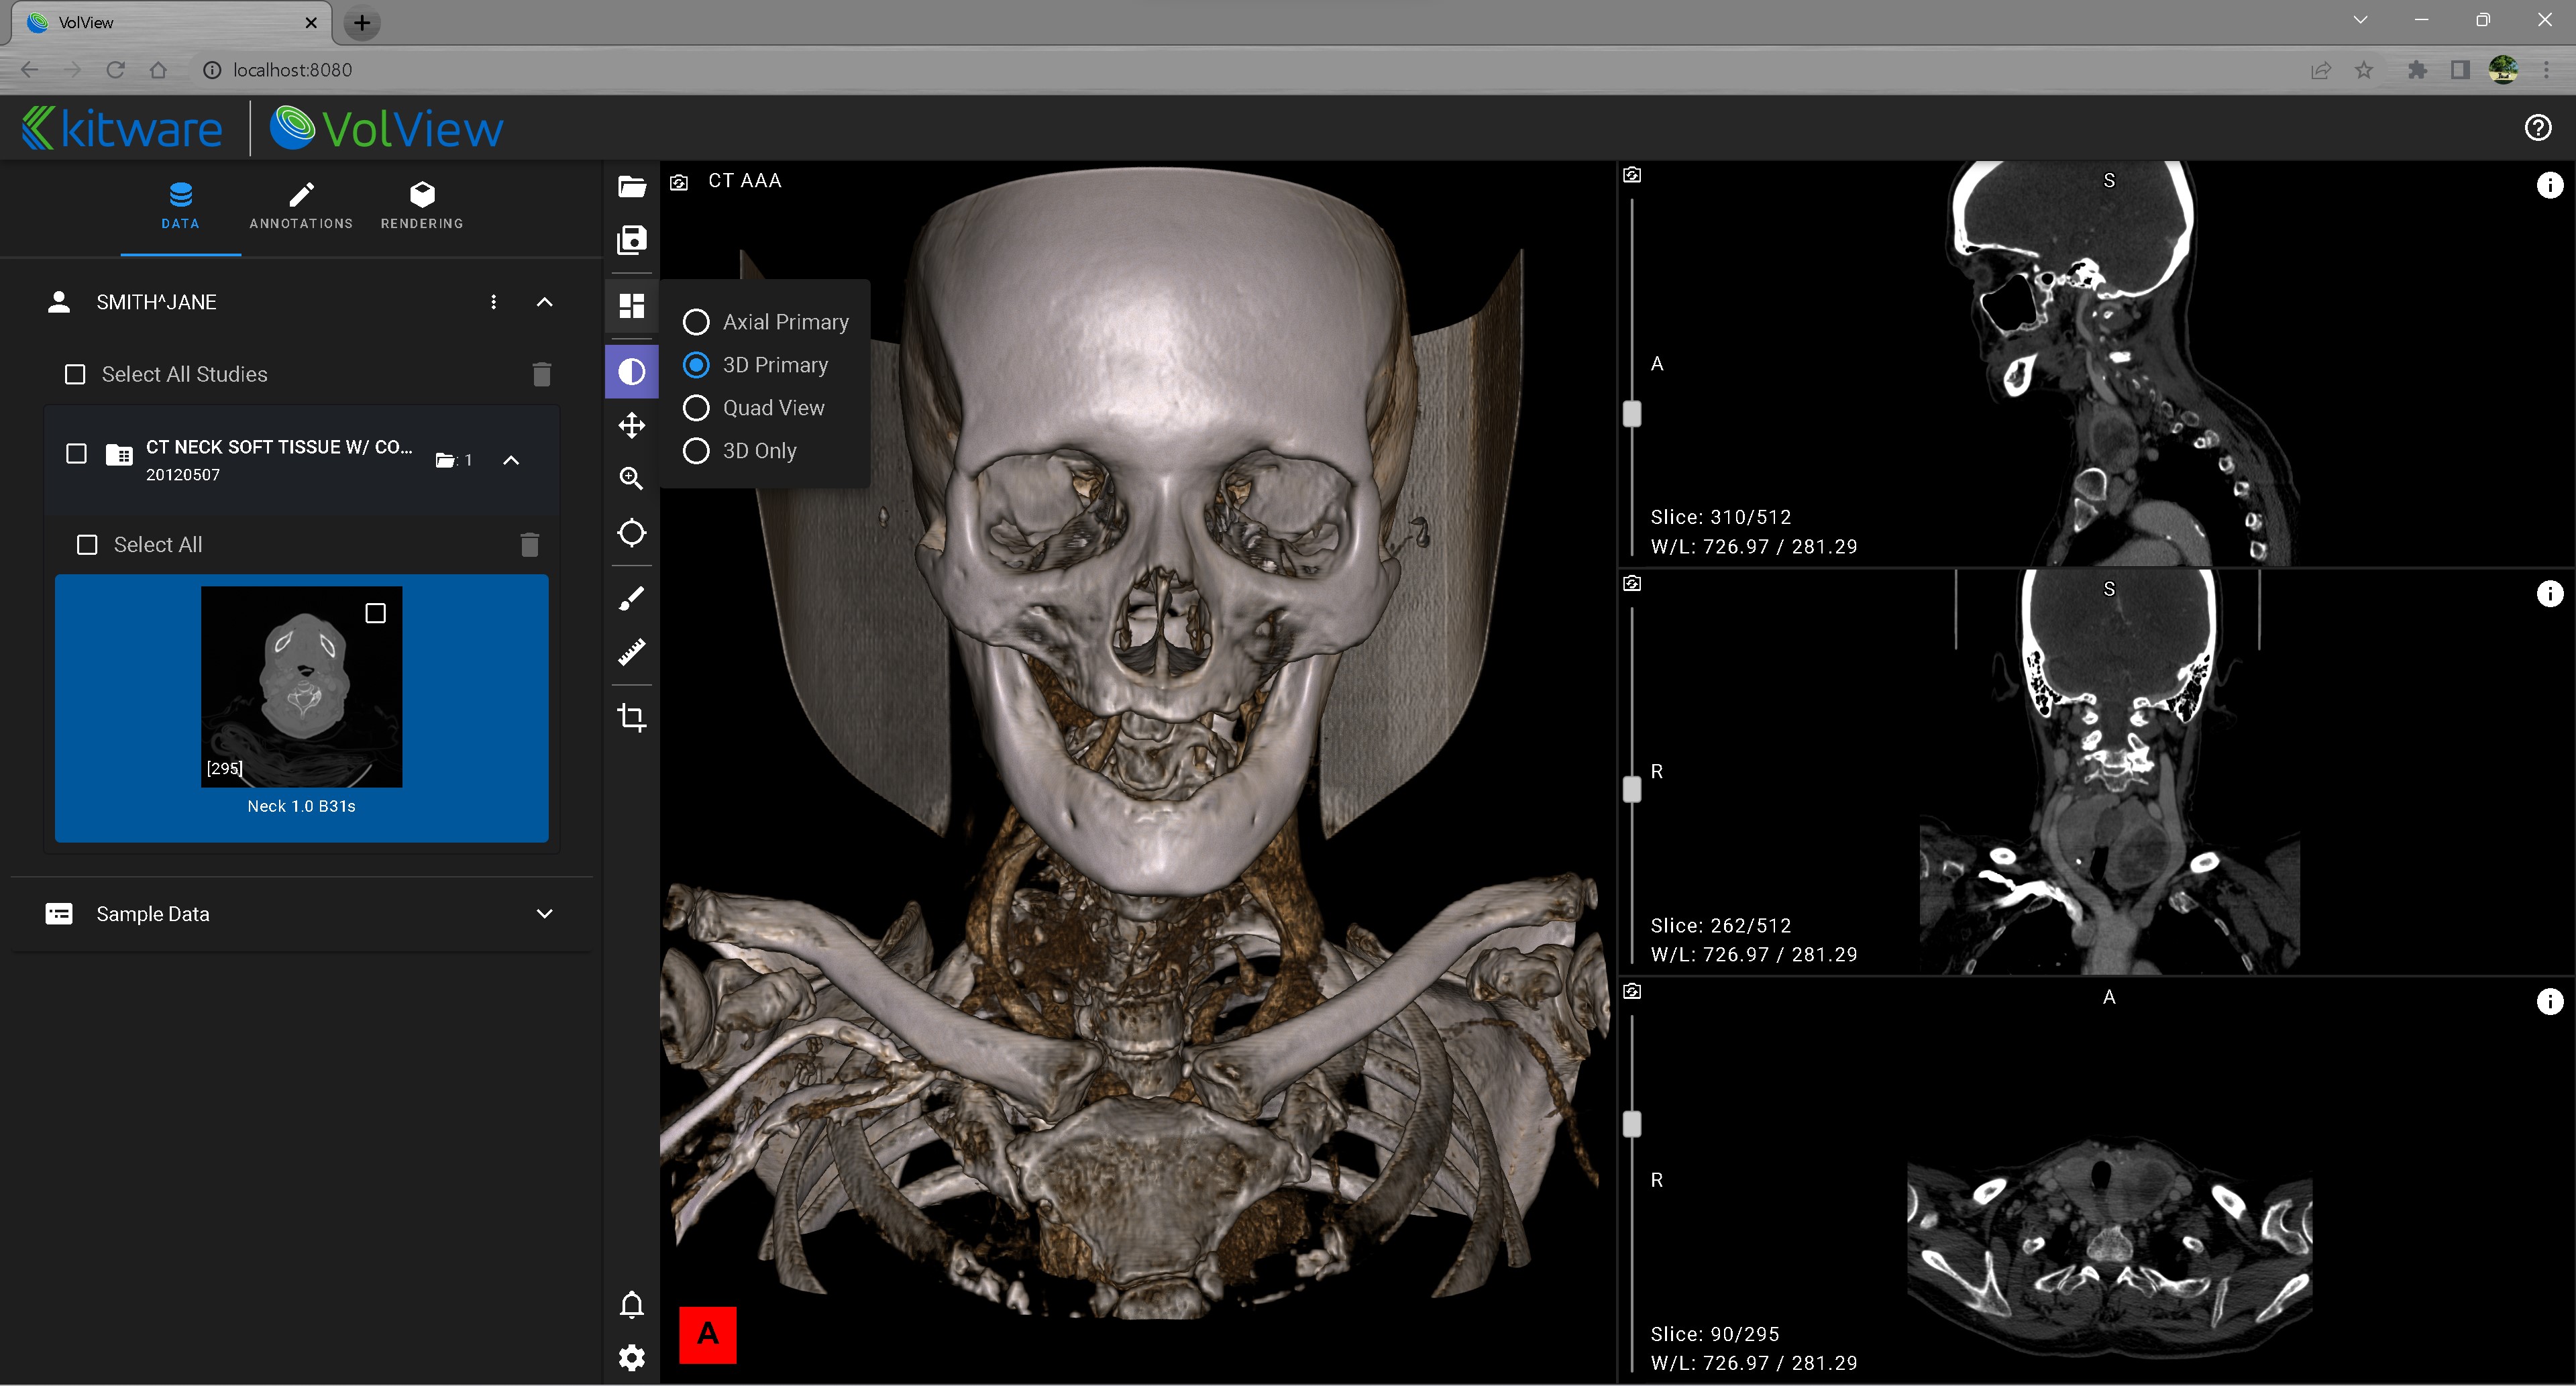Bookmark this page with the star
This screenshot has width=2576, height=1386.
2364,70
